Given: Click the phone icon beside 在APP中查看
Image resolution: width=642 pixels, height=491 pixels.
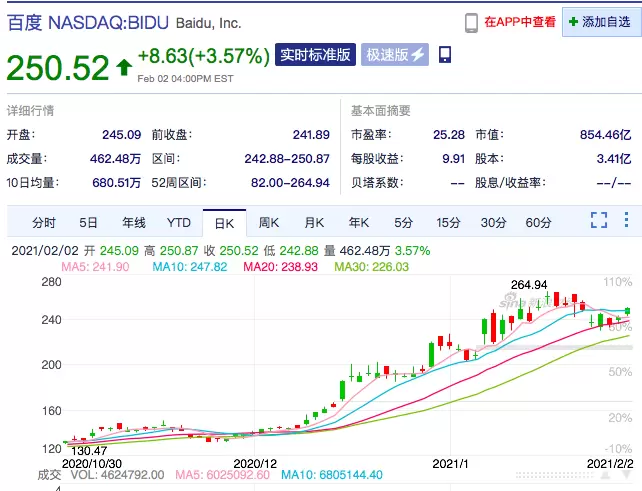Looking at the screenshot, I should 472,22.
